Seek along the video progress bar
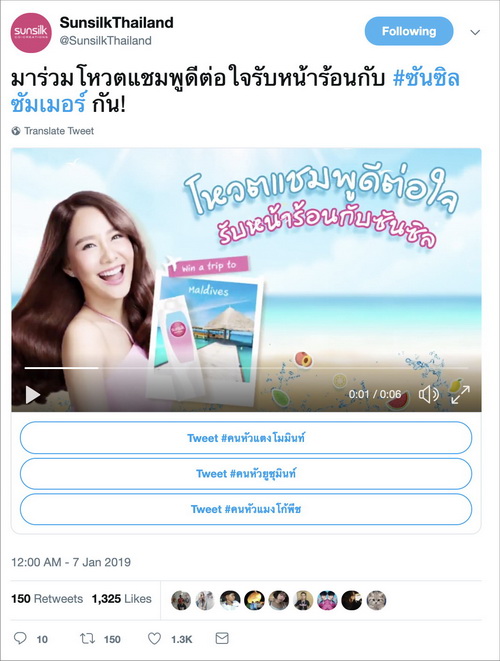This screenshot has height=661, width=500. 246,368
